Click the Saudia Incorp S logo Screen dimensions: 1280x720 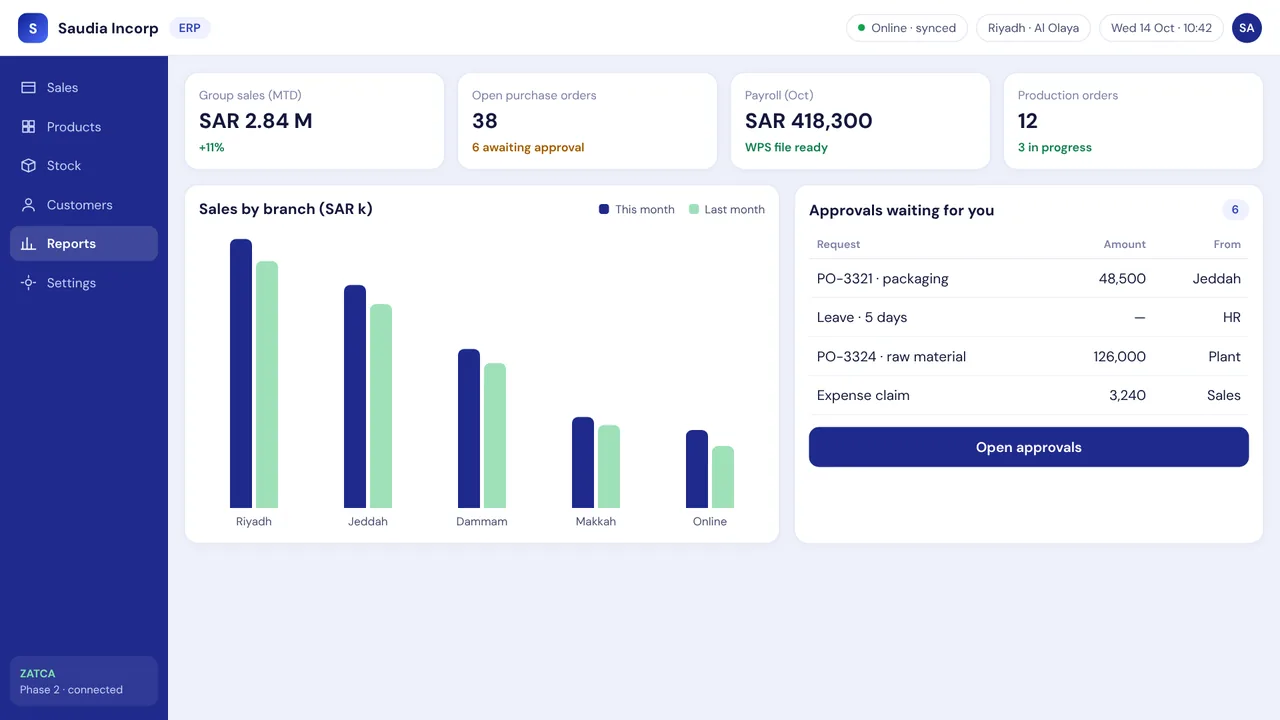32,28
